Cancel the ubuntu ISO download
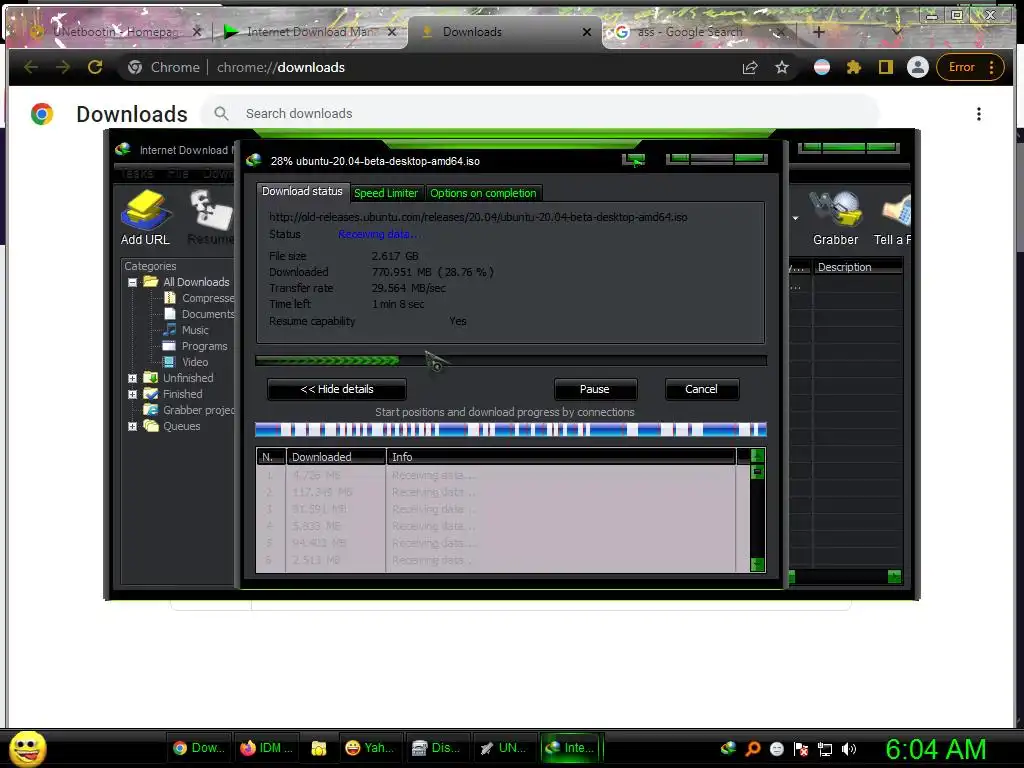This screenshot has width=1024, height=768. click(x=701, y=389)
